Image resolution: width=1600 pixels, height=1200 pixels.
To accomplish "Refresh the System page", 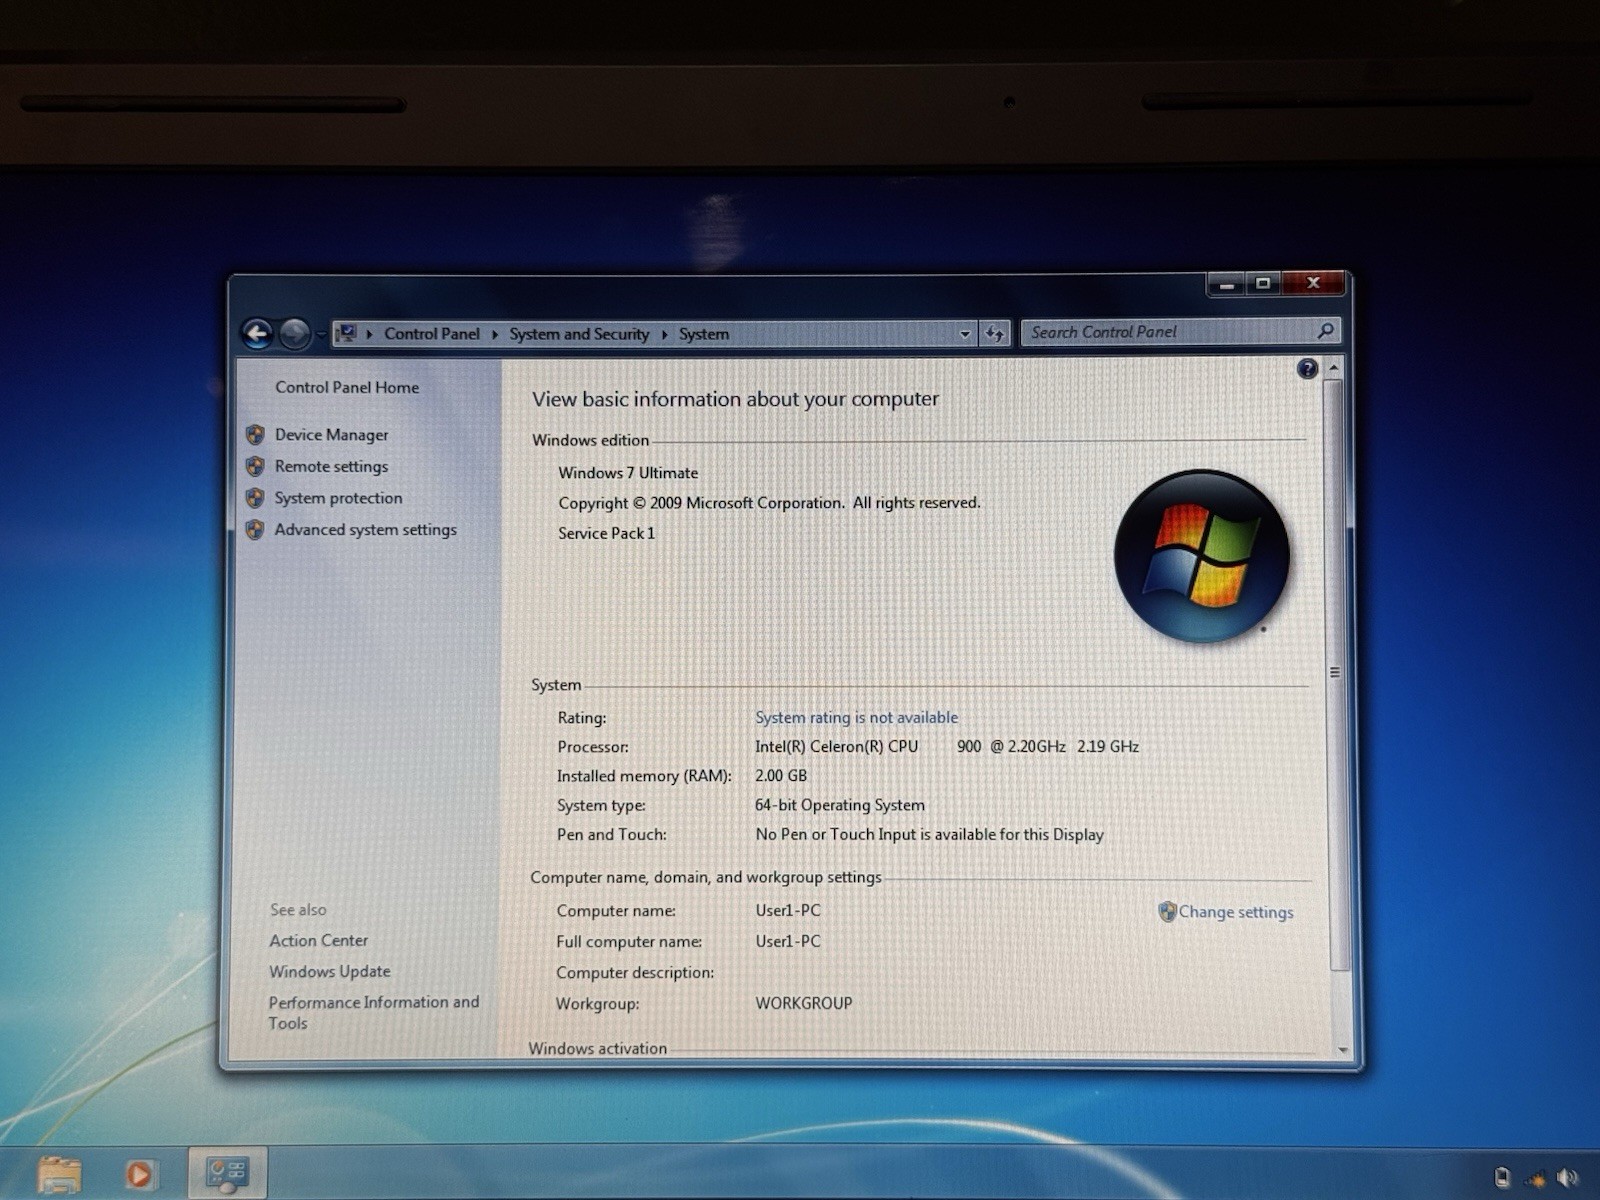I will tap(995, 334).
